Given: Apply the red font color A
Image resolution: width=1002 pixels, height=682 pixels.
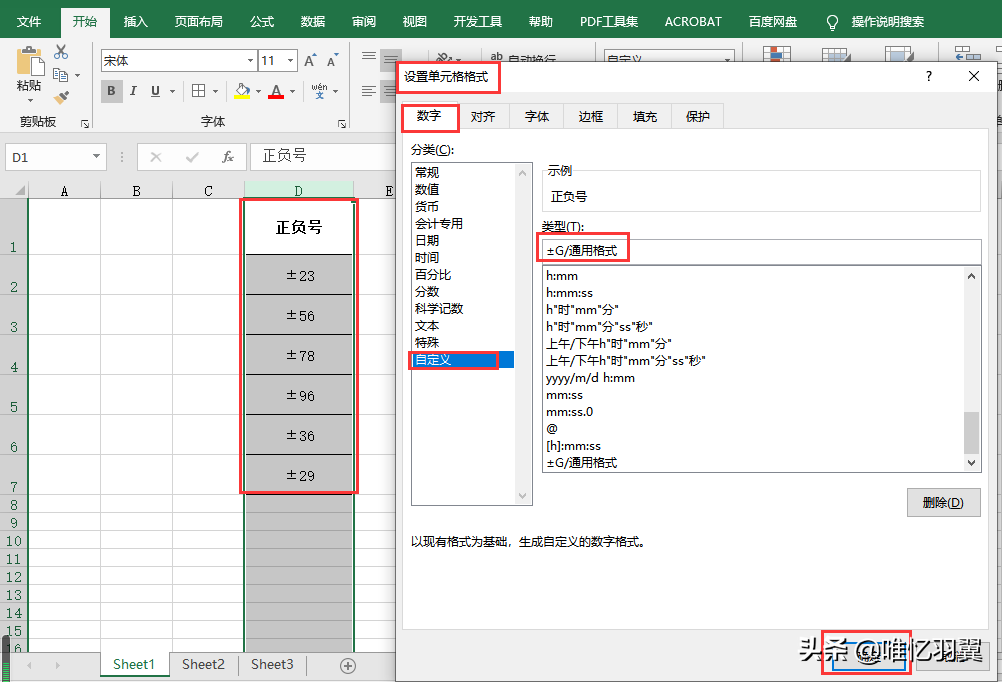Looking at the screenshot, I should click(x=276, y=91).
